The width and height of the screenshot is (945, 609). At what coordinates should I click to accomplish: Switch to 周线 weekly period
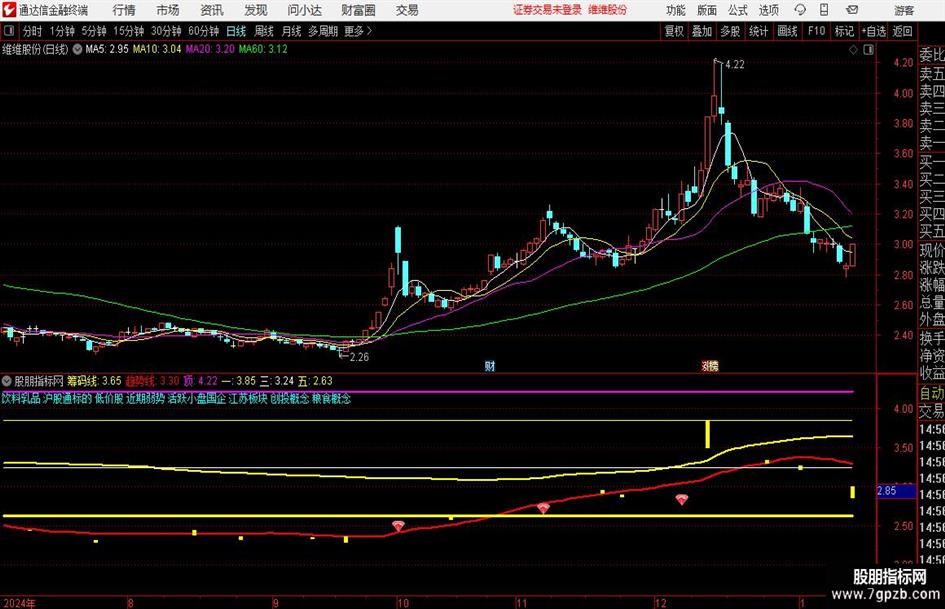tap(264, 31)
